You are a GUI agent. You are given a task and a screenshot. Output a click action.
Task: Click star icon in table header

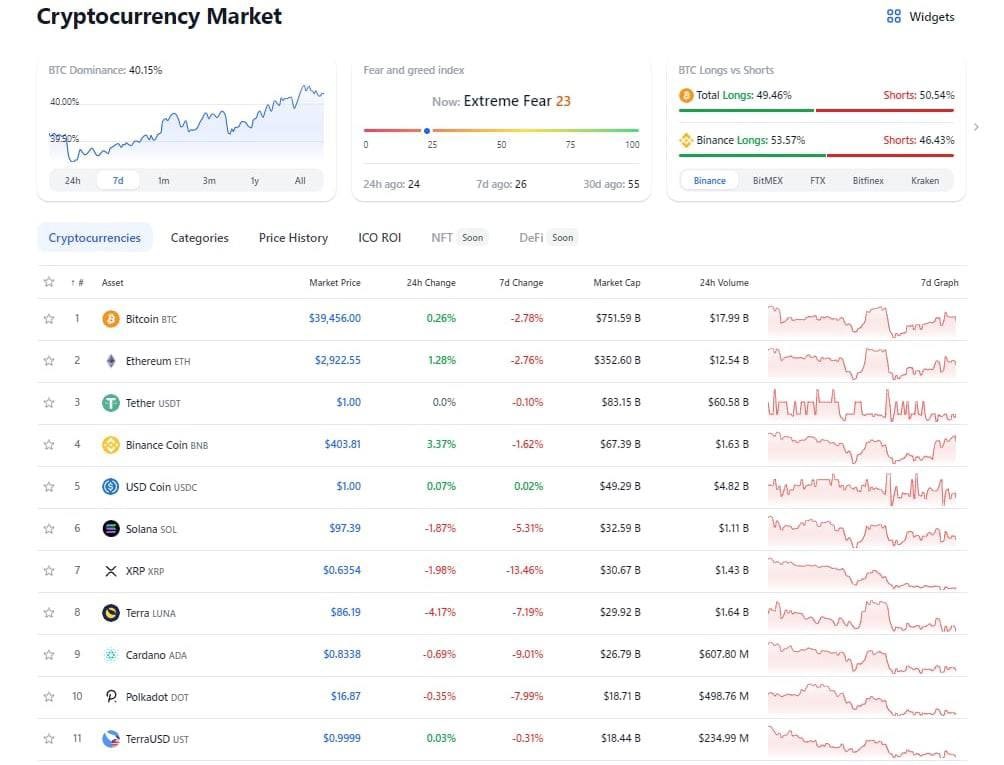tap(49, 282)
